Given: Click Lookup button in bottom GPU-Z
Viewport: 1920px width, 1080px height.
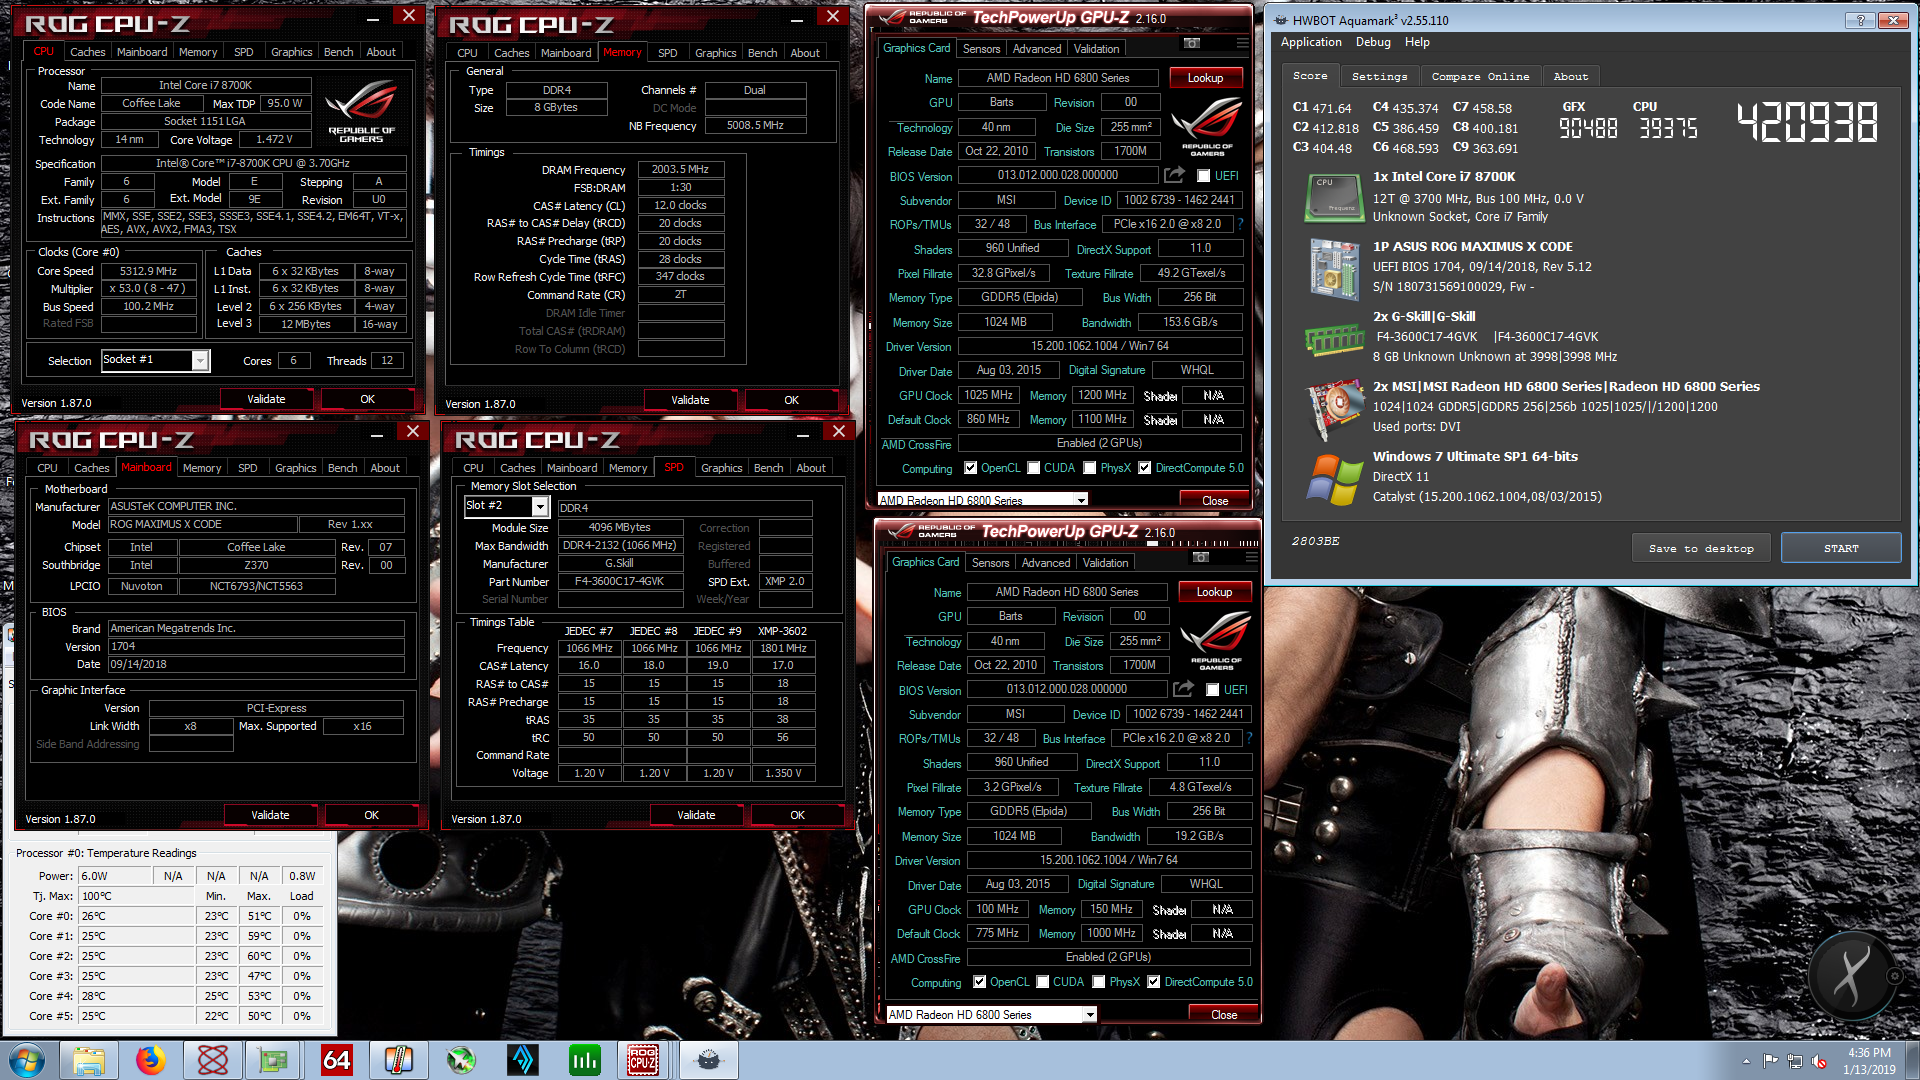Looking at the screenshot, I should [1214, 592].
